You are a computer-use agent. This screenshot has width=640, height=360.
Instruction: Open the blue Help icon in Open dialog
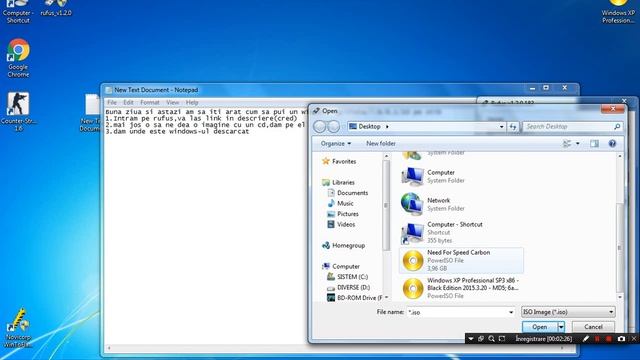(612, 144)
